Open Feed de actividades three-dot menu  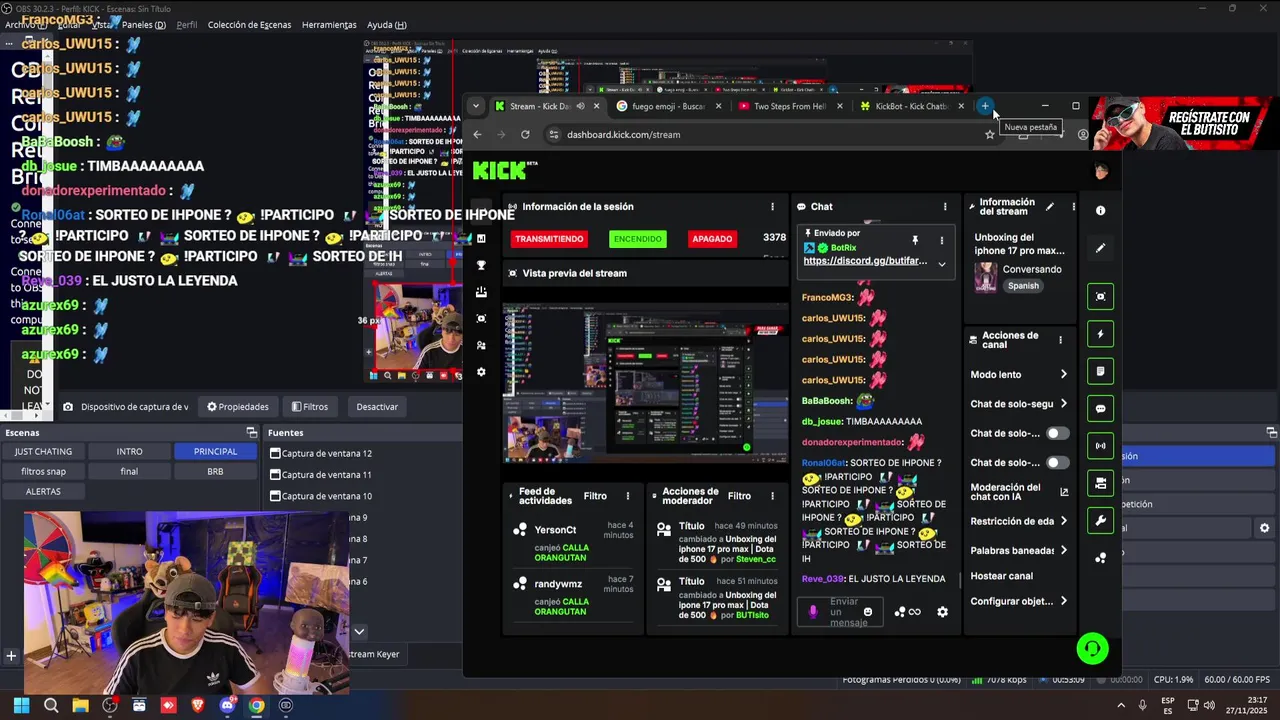pos(628,496)
